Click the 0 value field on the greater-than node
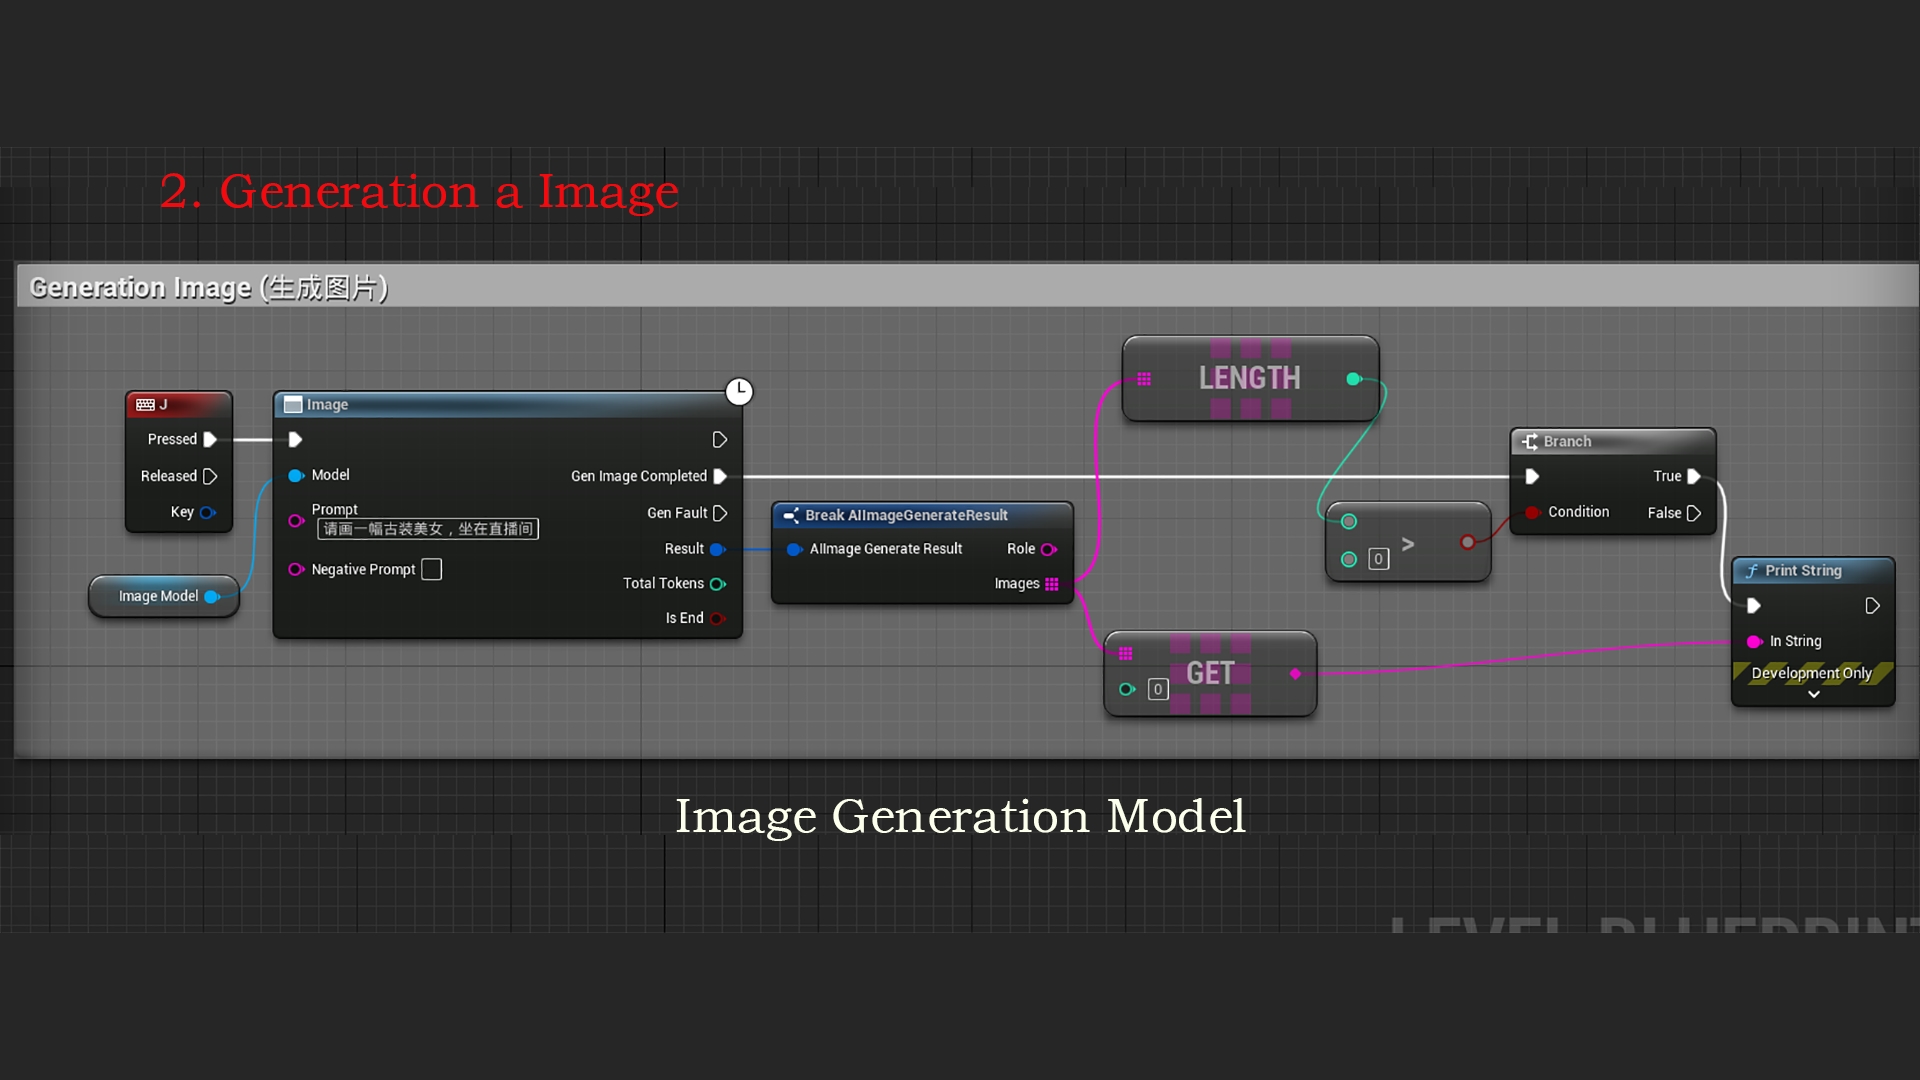Screen dimensions: 1920x1080 (1379, 559)
